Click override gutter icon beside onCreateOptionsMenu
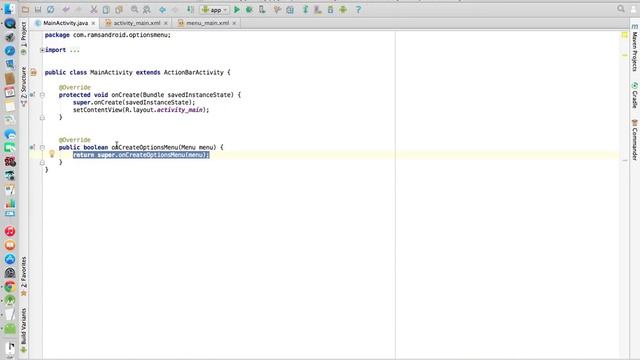This screenshot has height=360, width=640. 32,147
